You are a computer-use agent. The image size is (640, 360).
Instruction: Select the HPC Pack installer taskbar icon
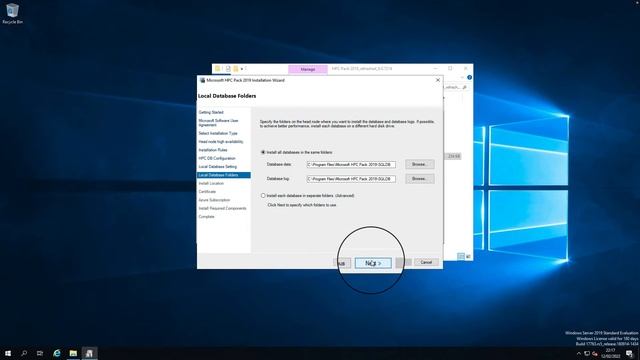[x=89, y=353]
